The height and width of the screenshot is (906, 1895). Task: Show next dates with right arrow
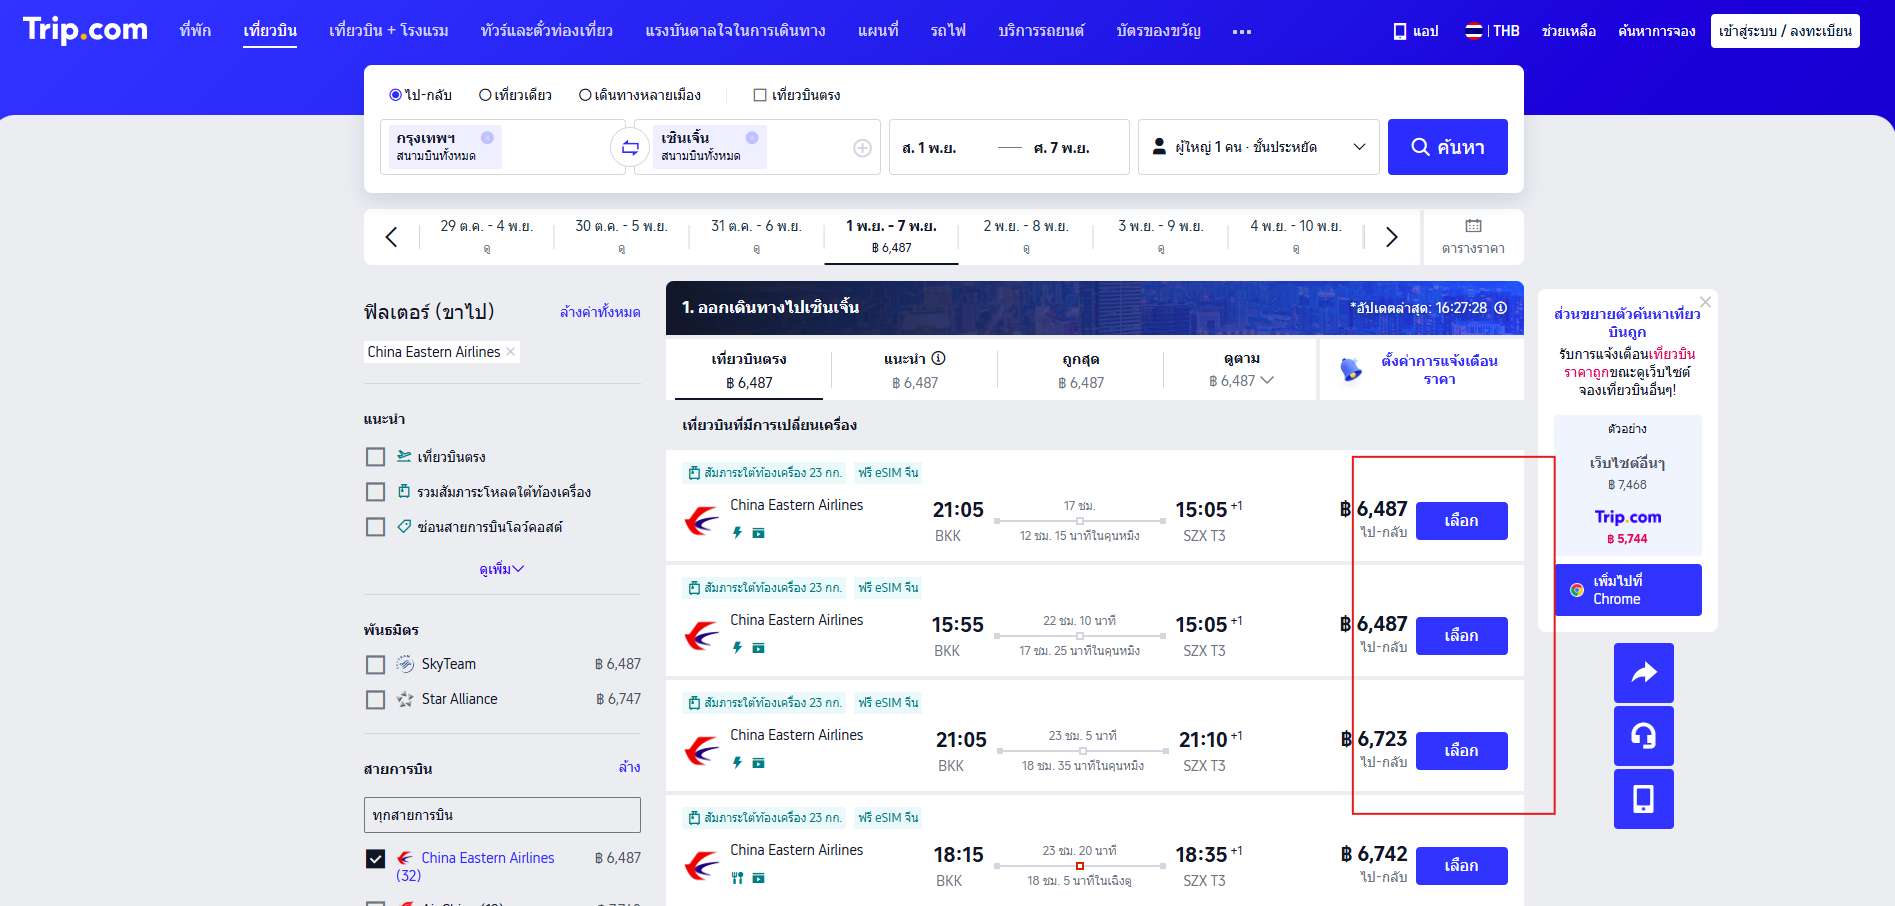pos(1391,237)
